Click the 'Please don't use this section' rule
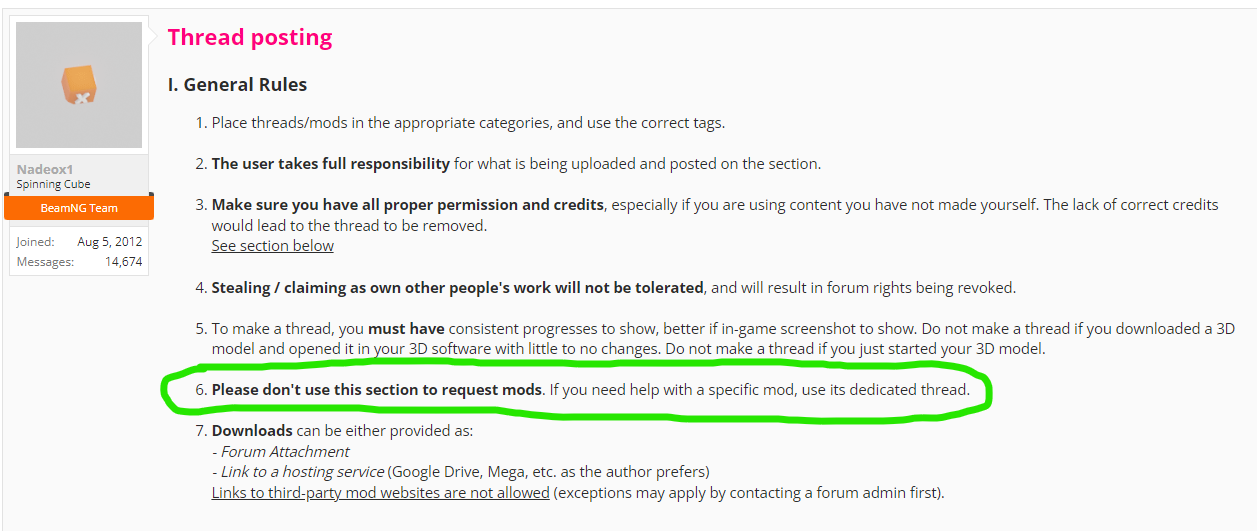The height and width of the screenshot is (531, 1257). 377,389
